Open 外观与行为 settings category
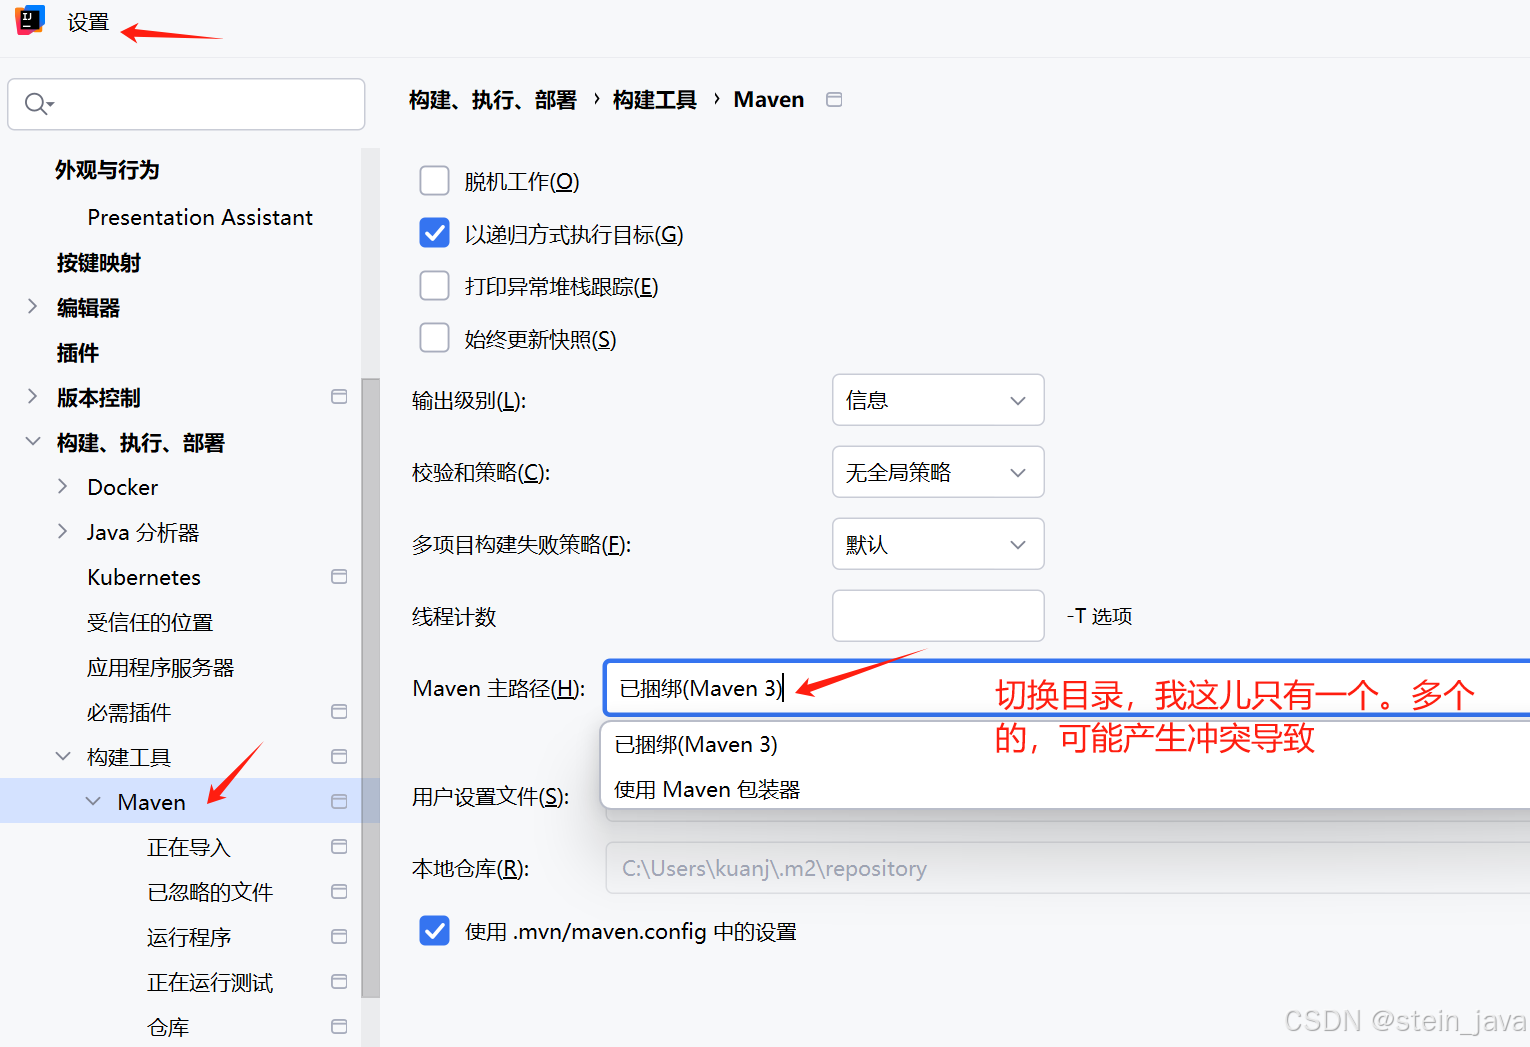Viewport: 1530px width, 1047px height. [x=107, y=170]
